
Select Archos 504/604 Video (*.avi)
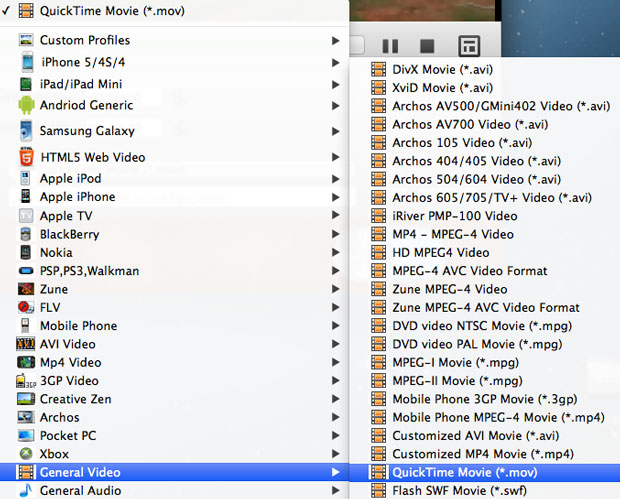(x=485, y=179)
